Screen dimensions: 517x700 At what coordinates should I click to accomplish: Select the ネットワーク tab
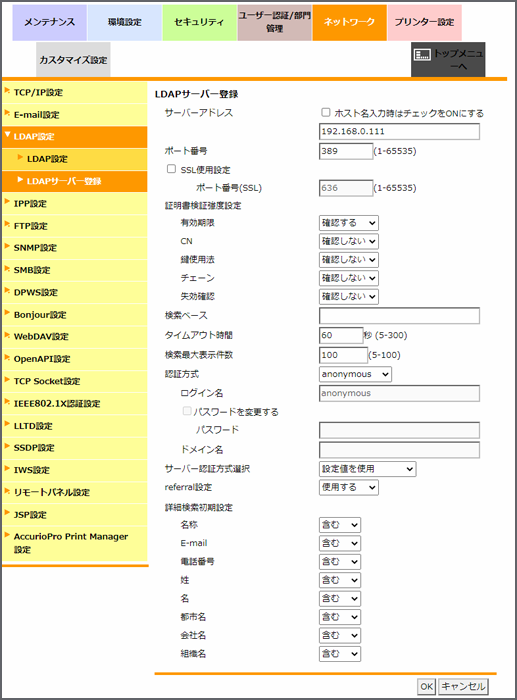[x=350, y=22]
